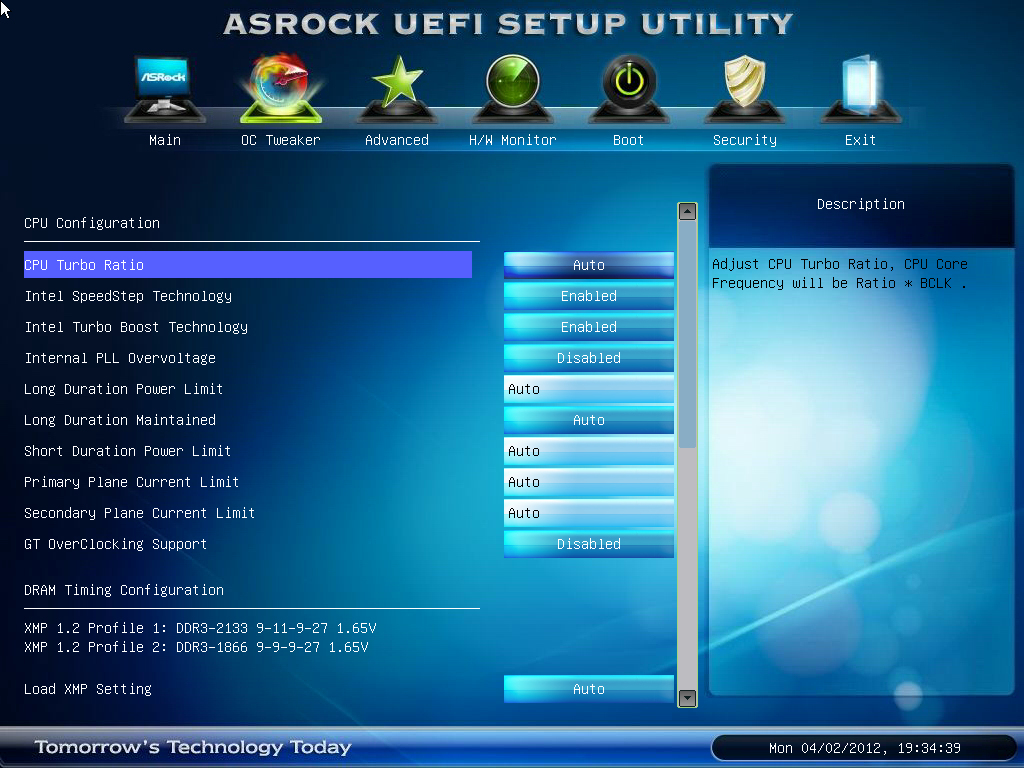1024x768 pixels.
Task: Open the CPU Turbo Ratio Auto dropdown
Action: coord(588,265)
